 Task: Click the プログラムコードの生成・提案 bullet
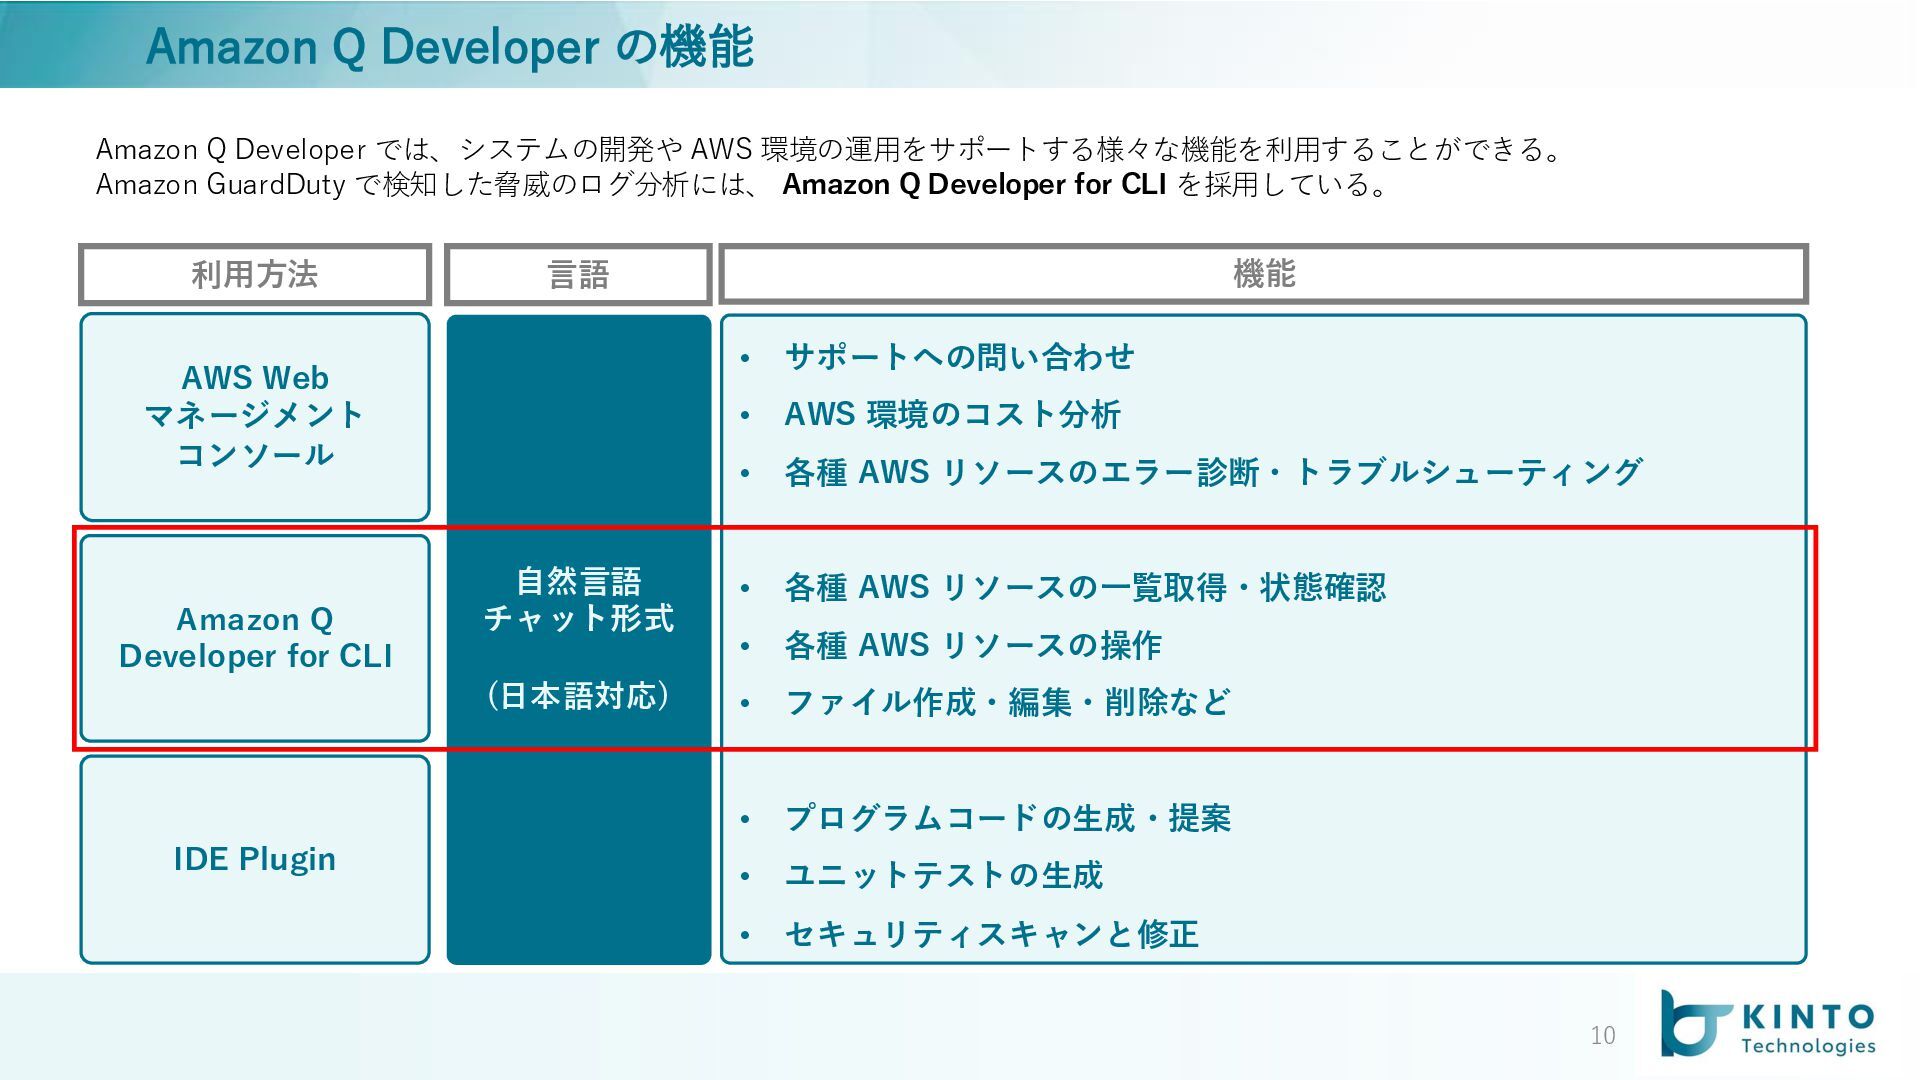pos(1007,819)
